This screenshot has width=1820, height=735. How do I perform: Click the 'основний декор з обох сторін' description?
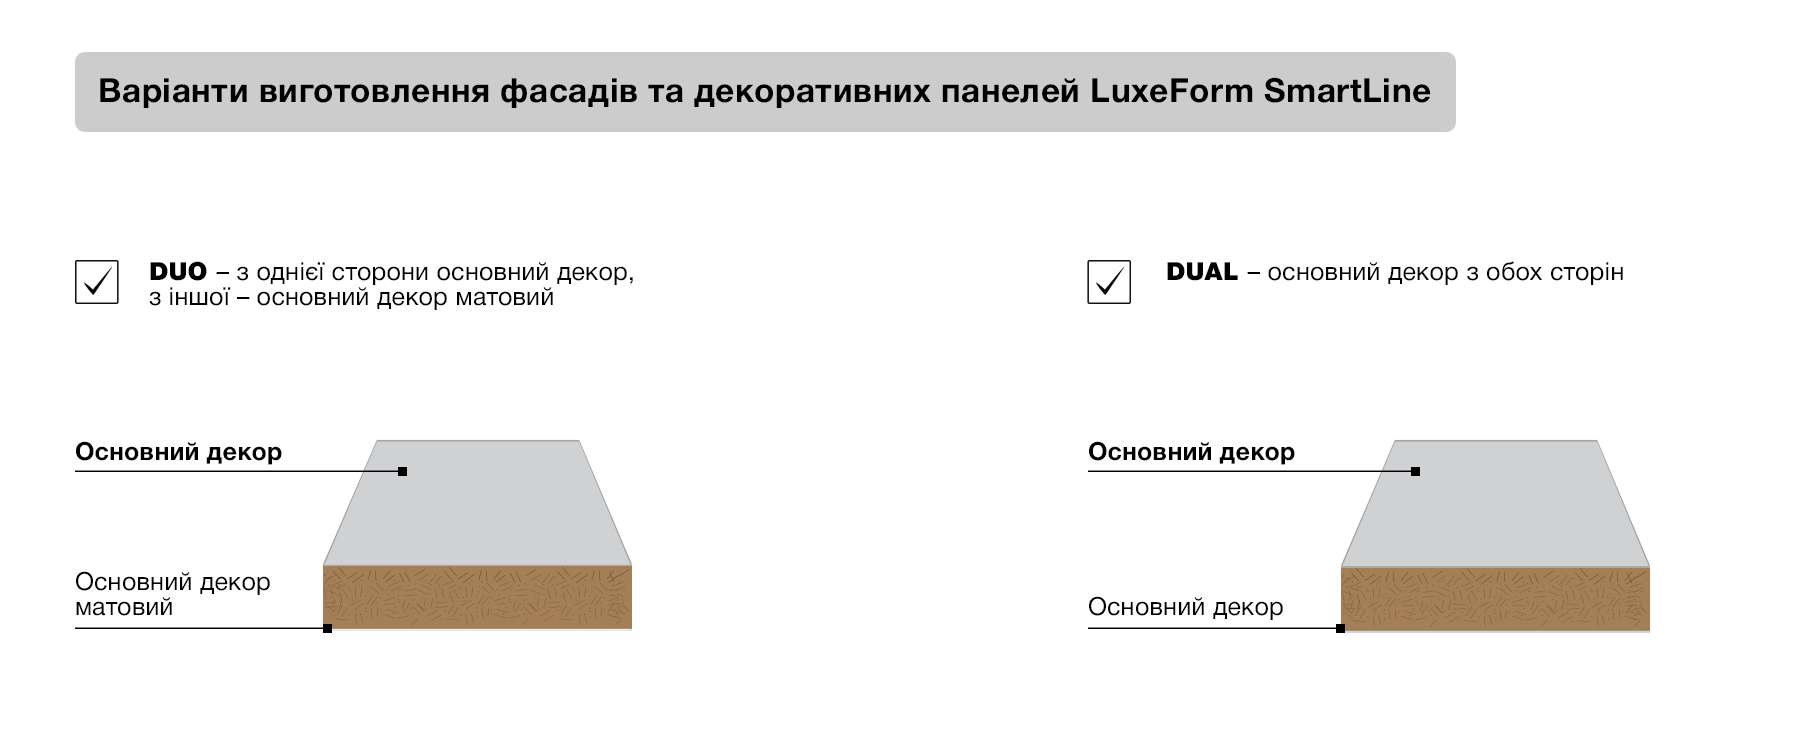[x=1445, y=272]
